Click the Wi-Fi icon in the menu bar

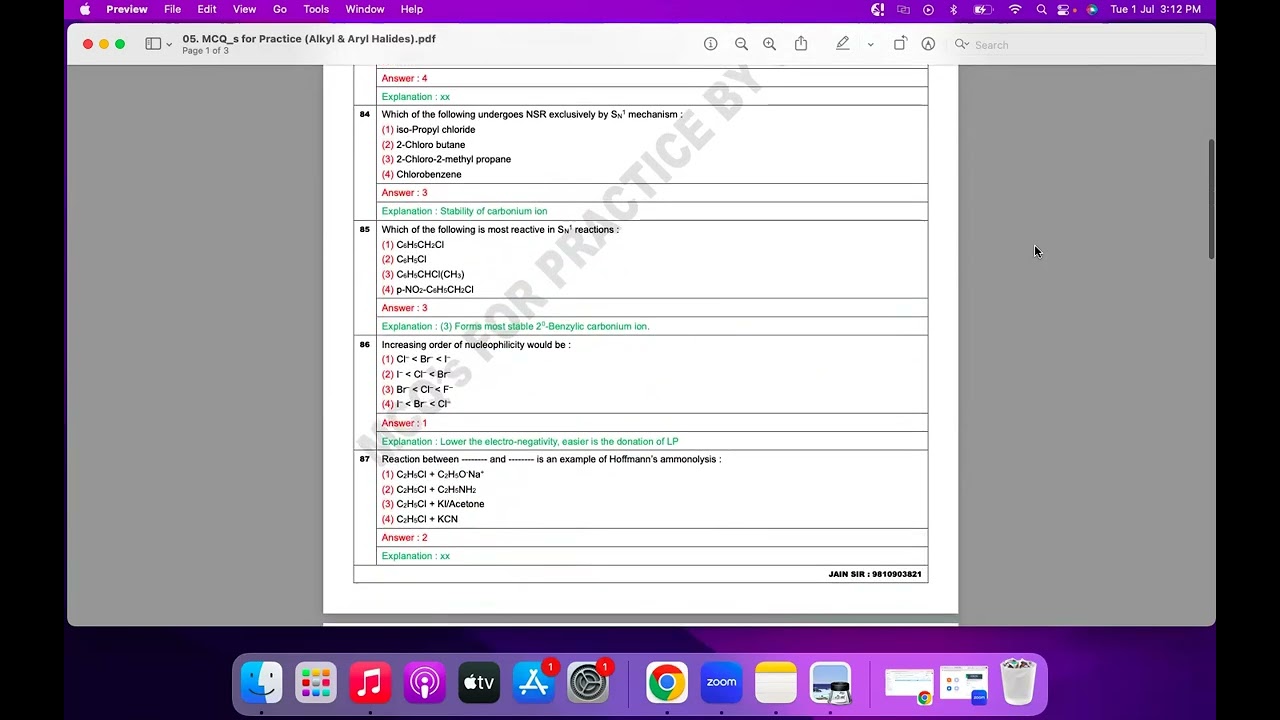[x=1015, y=9]
